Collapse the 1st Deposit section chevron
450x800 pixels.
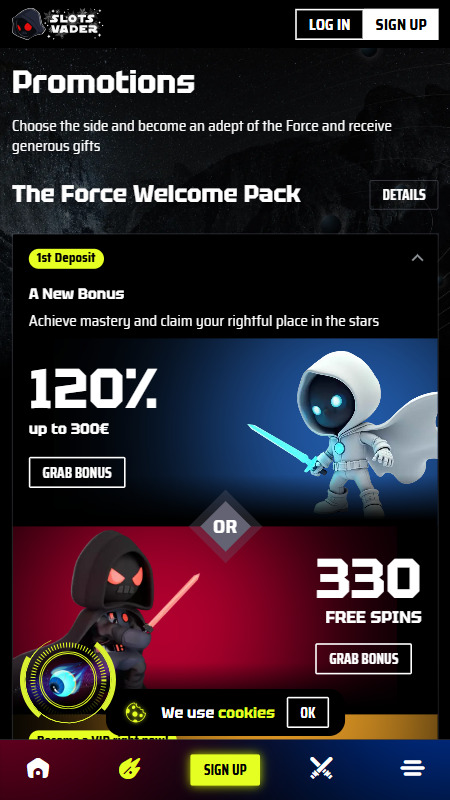click(x=417, y=258)
